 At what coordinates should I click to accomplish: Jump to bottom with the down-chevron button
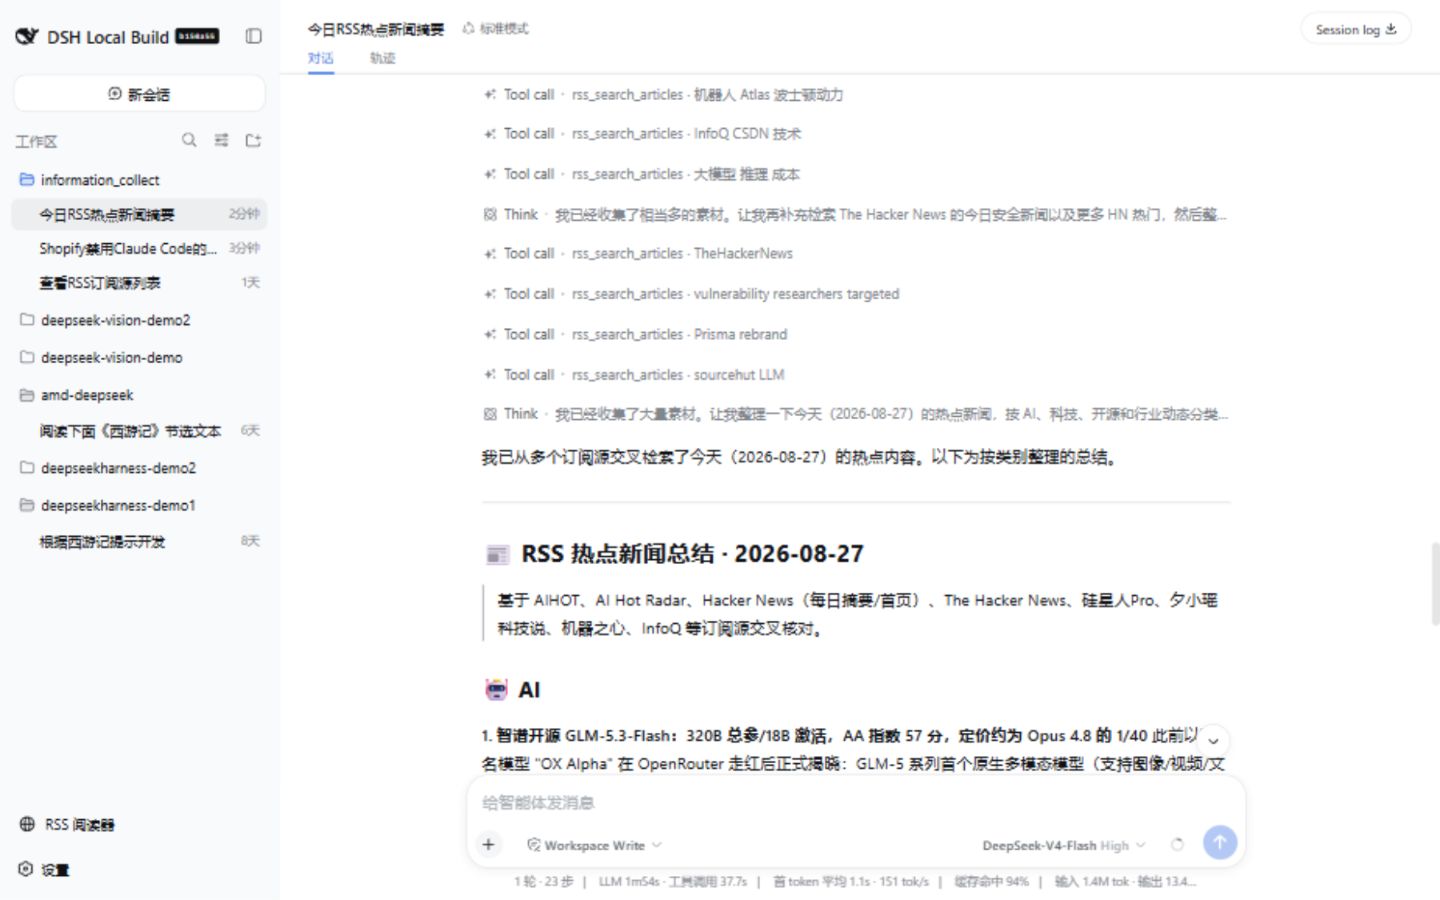1213,741
